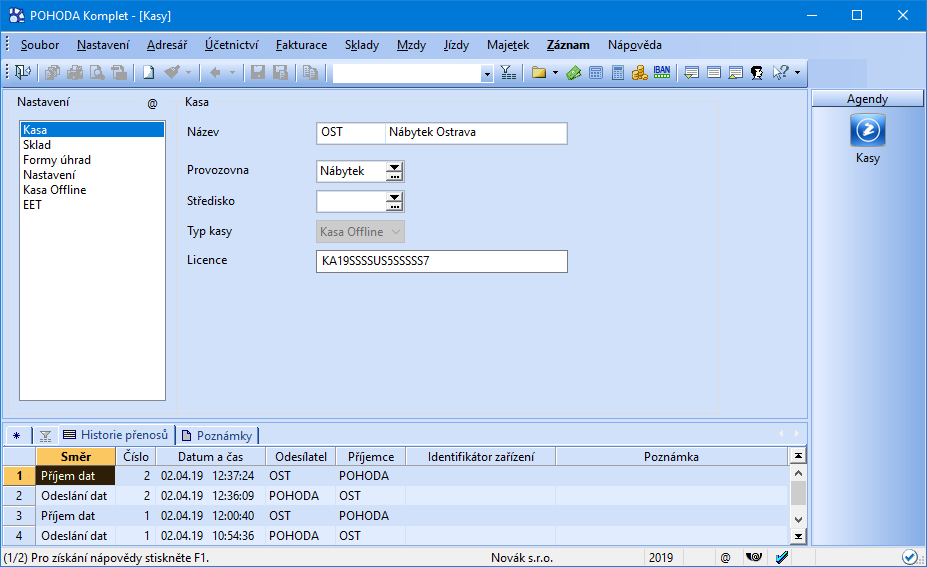Click the second floppy disk save icon

tap(280, 73)
